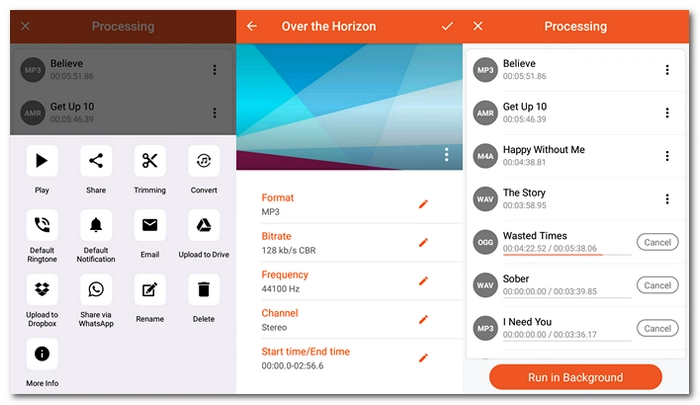Screen dimensions: 700x405
Task: Open the Trimming scissors tool
Action: click(x=150, y=161)
